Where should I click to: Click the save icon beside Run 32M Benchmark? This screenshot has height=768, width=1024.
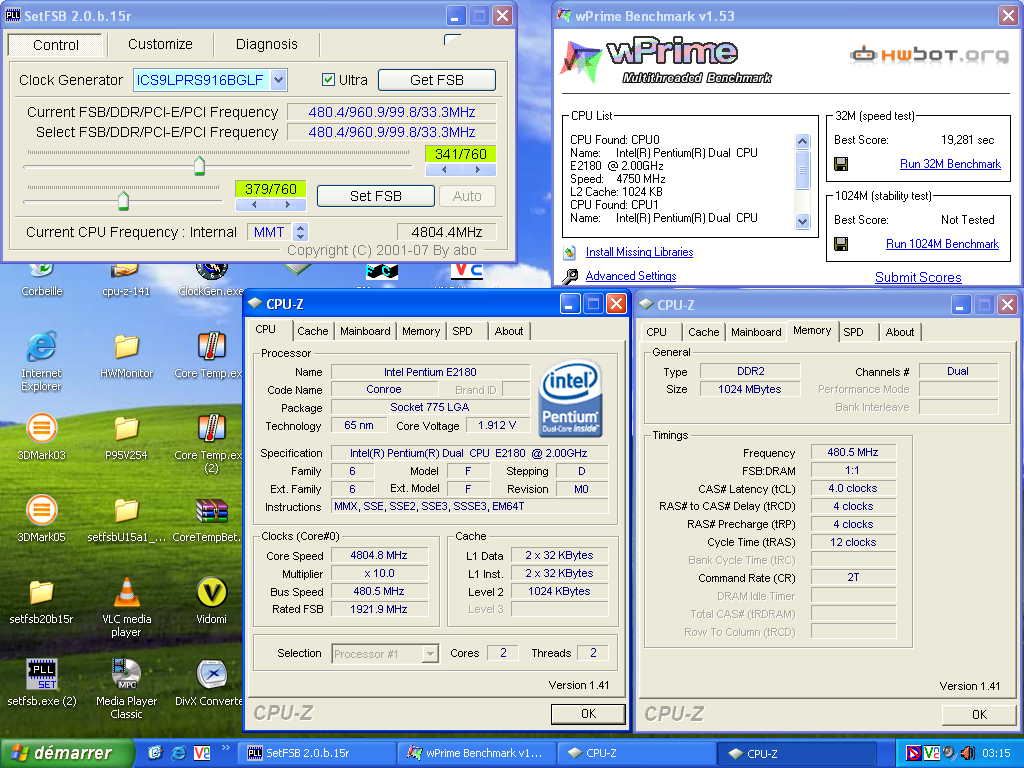(x=841, y=164)
